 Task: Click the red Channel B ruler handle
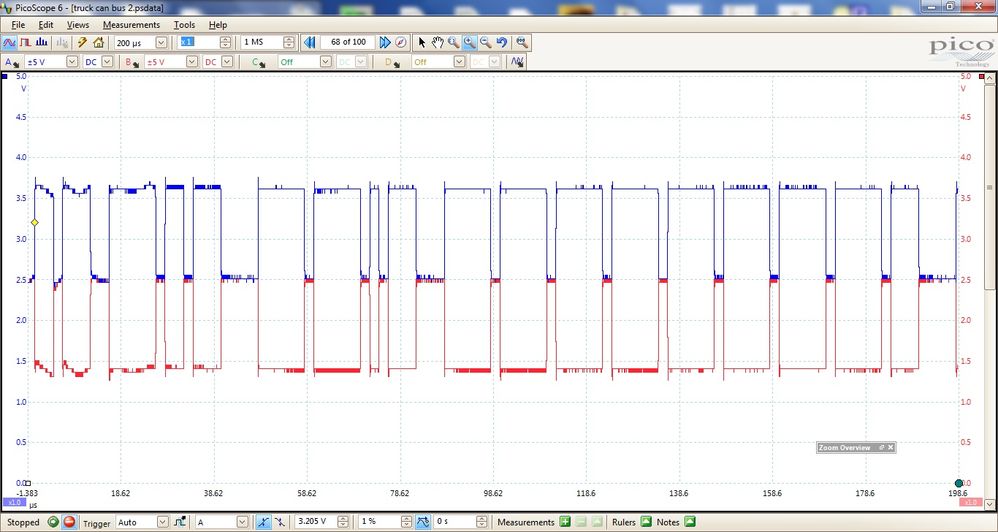click(981, 76)
